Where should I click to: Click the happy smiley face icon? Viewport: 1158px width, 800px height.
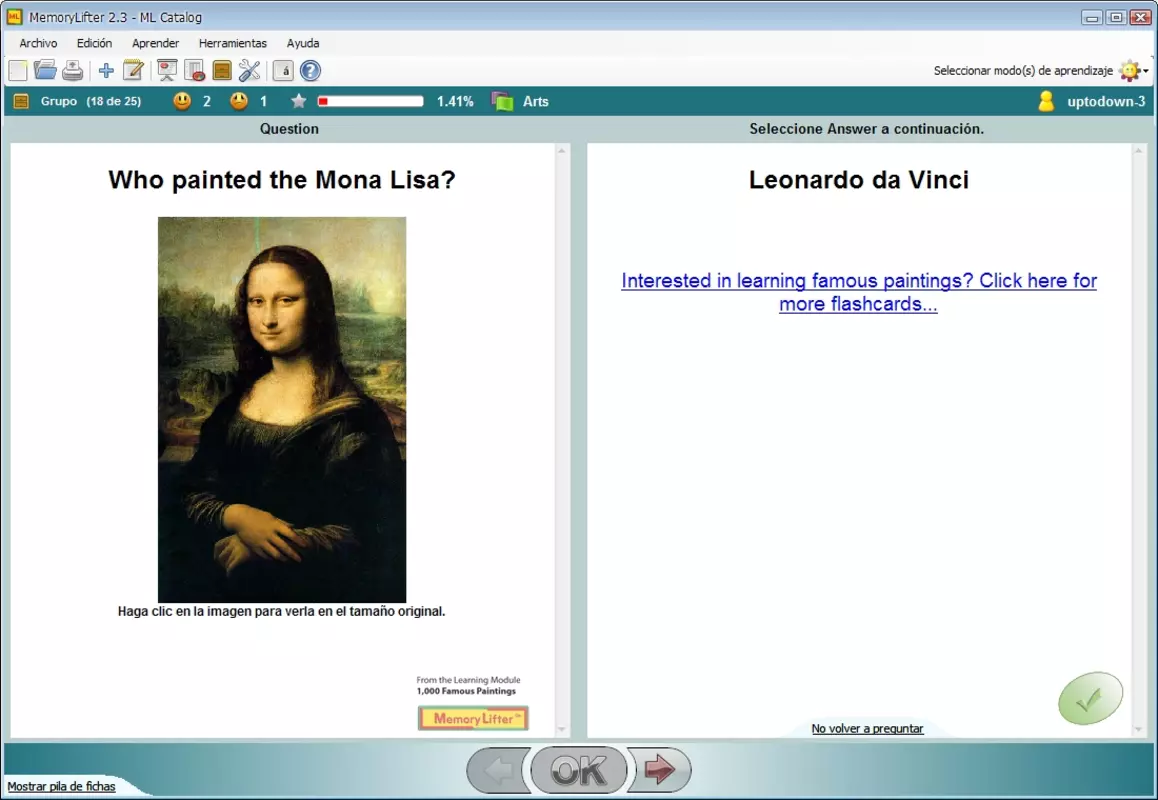182,101
